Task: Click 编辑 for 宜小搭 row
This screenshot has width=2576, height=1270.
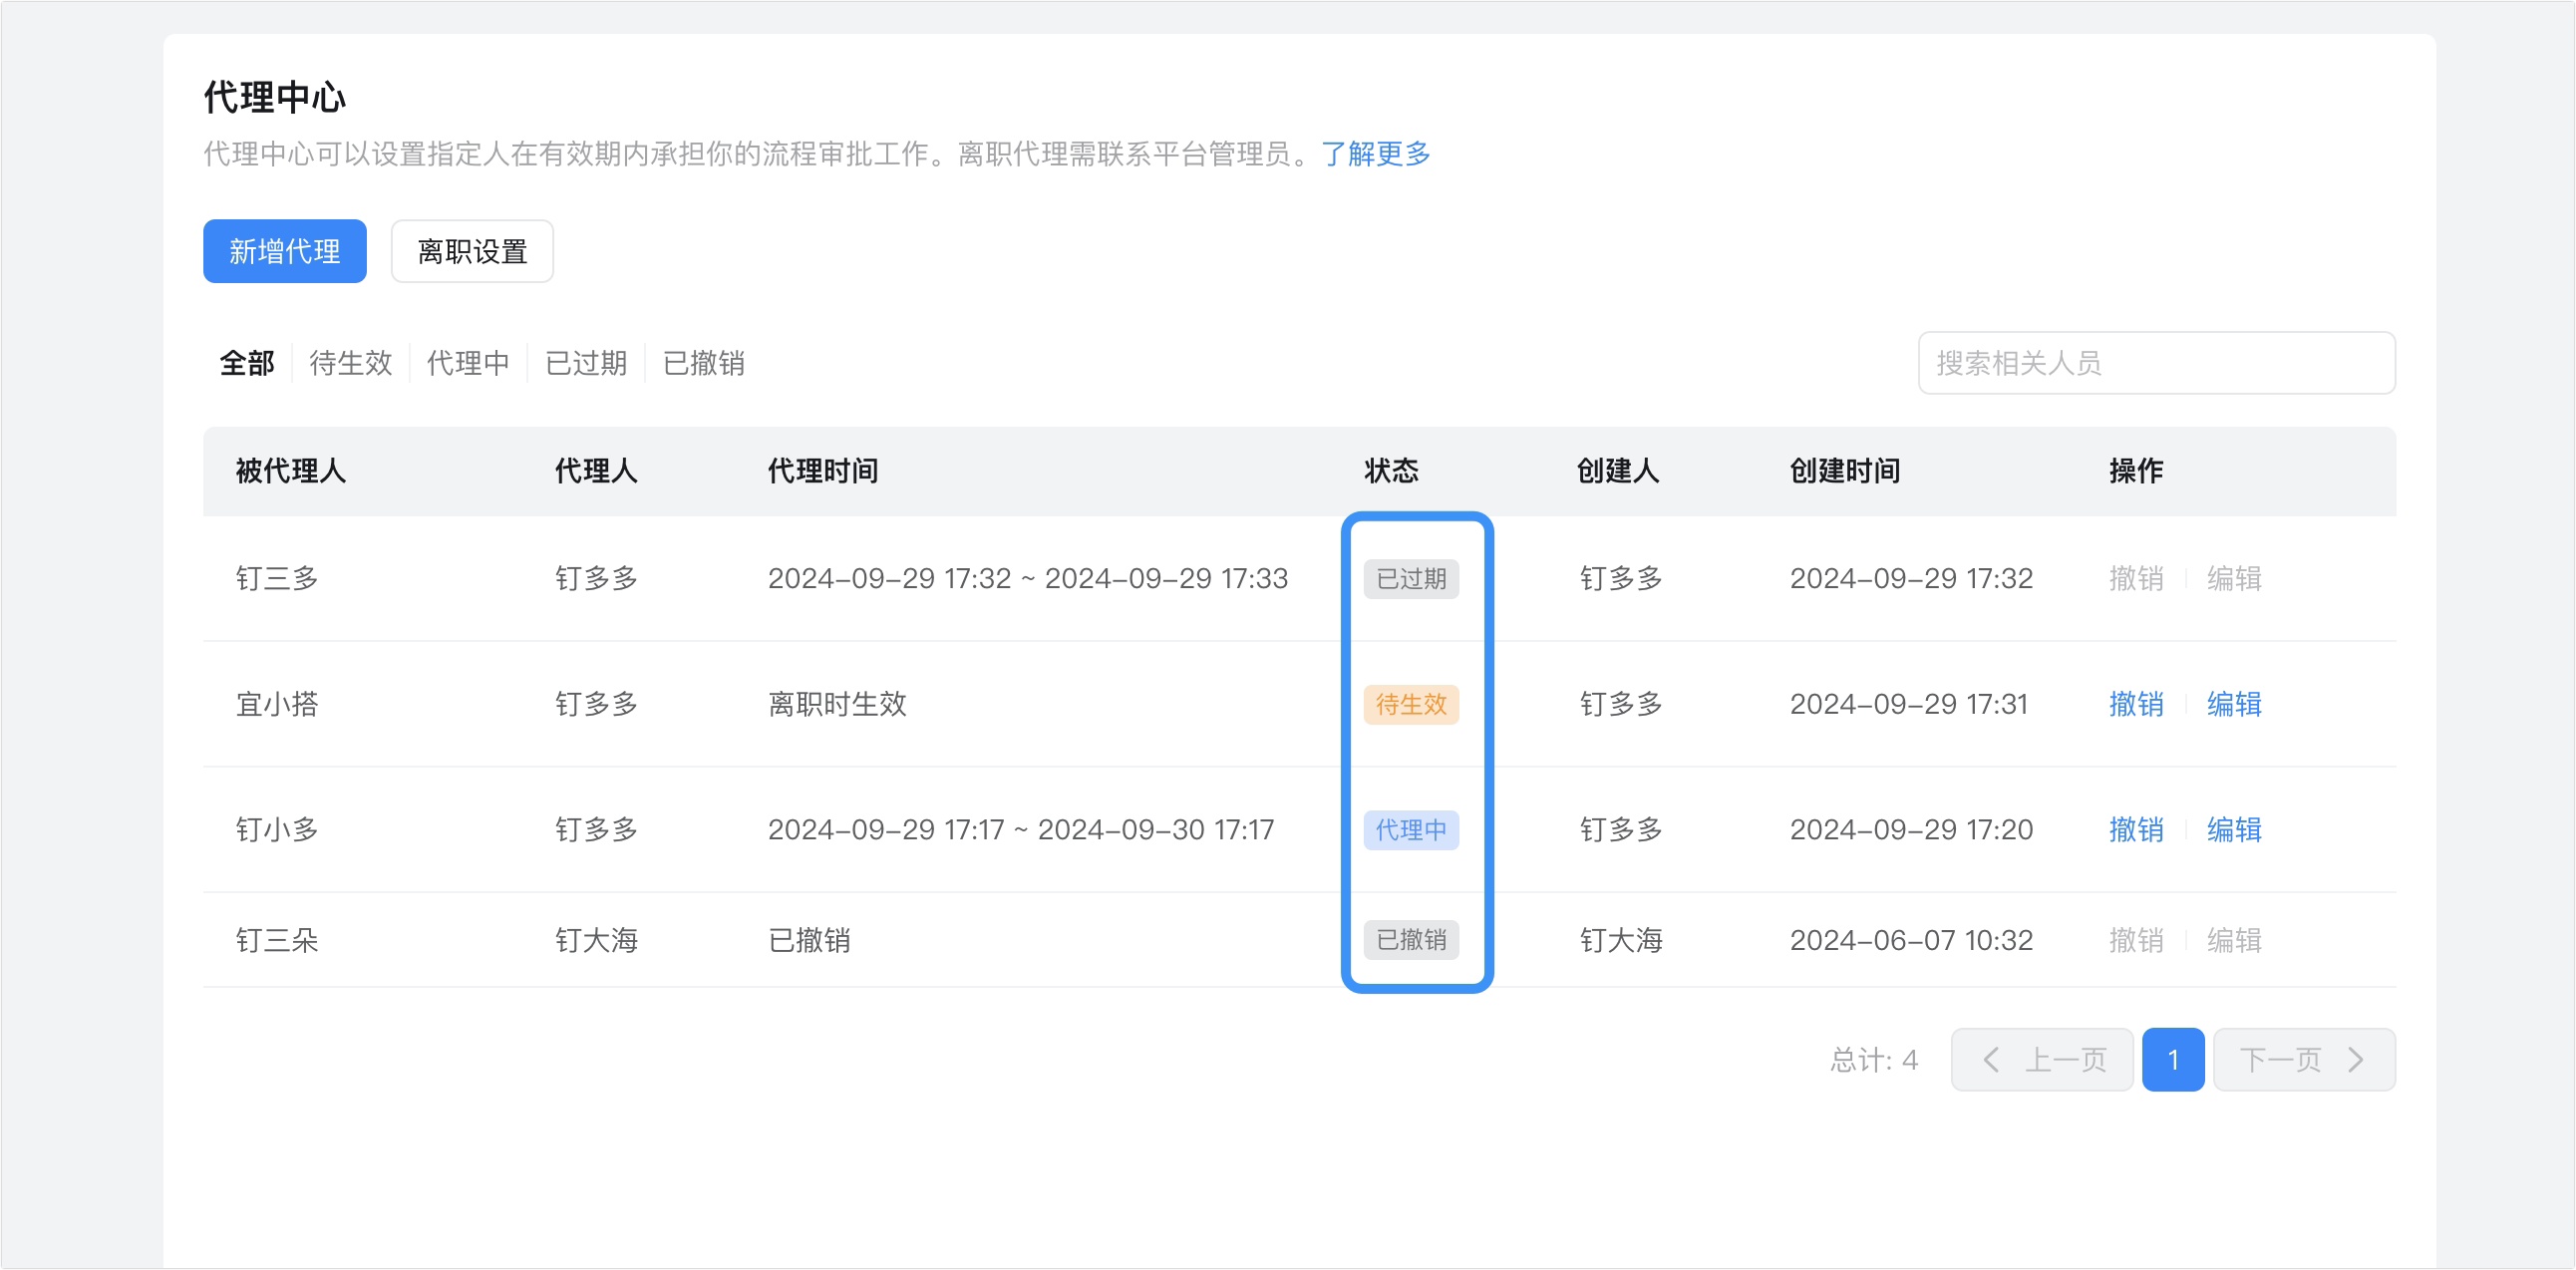Action: pyautogui.click(x=2234, y=704)
